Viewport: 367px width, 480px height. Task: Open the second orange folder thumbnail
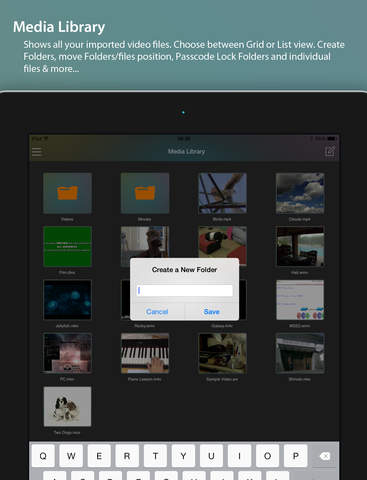(145, 193)
